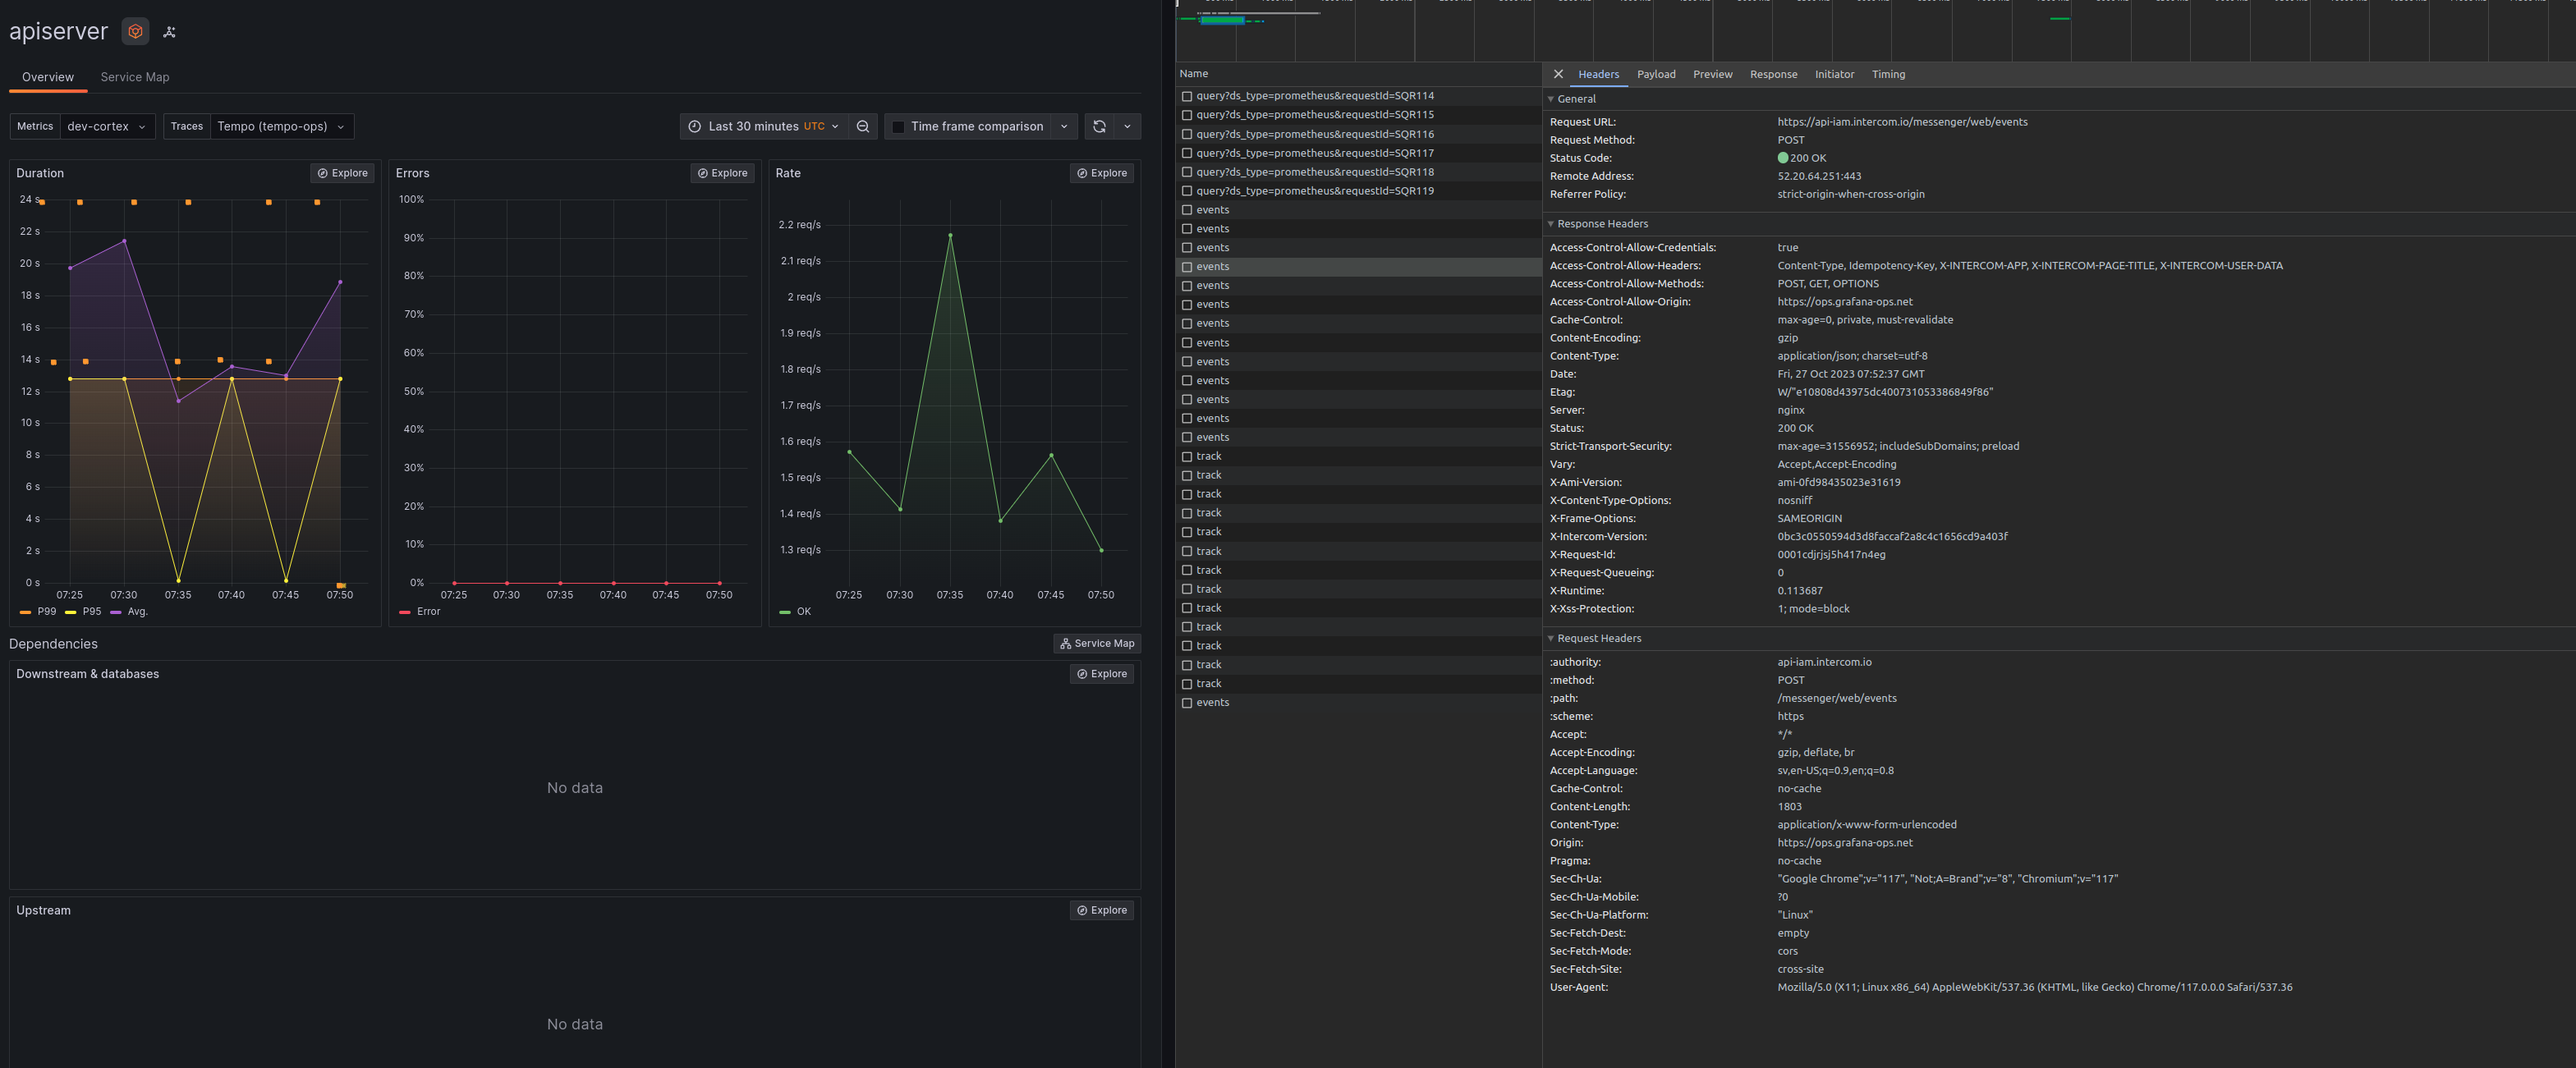
Task: Switch to the Service Map tab
Action: [x=134, y=77]
